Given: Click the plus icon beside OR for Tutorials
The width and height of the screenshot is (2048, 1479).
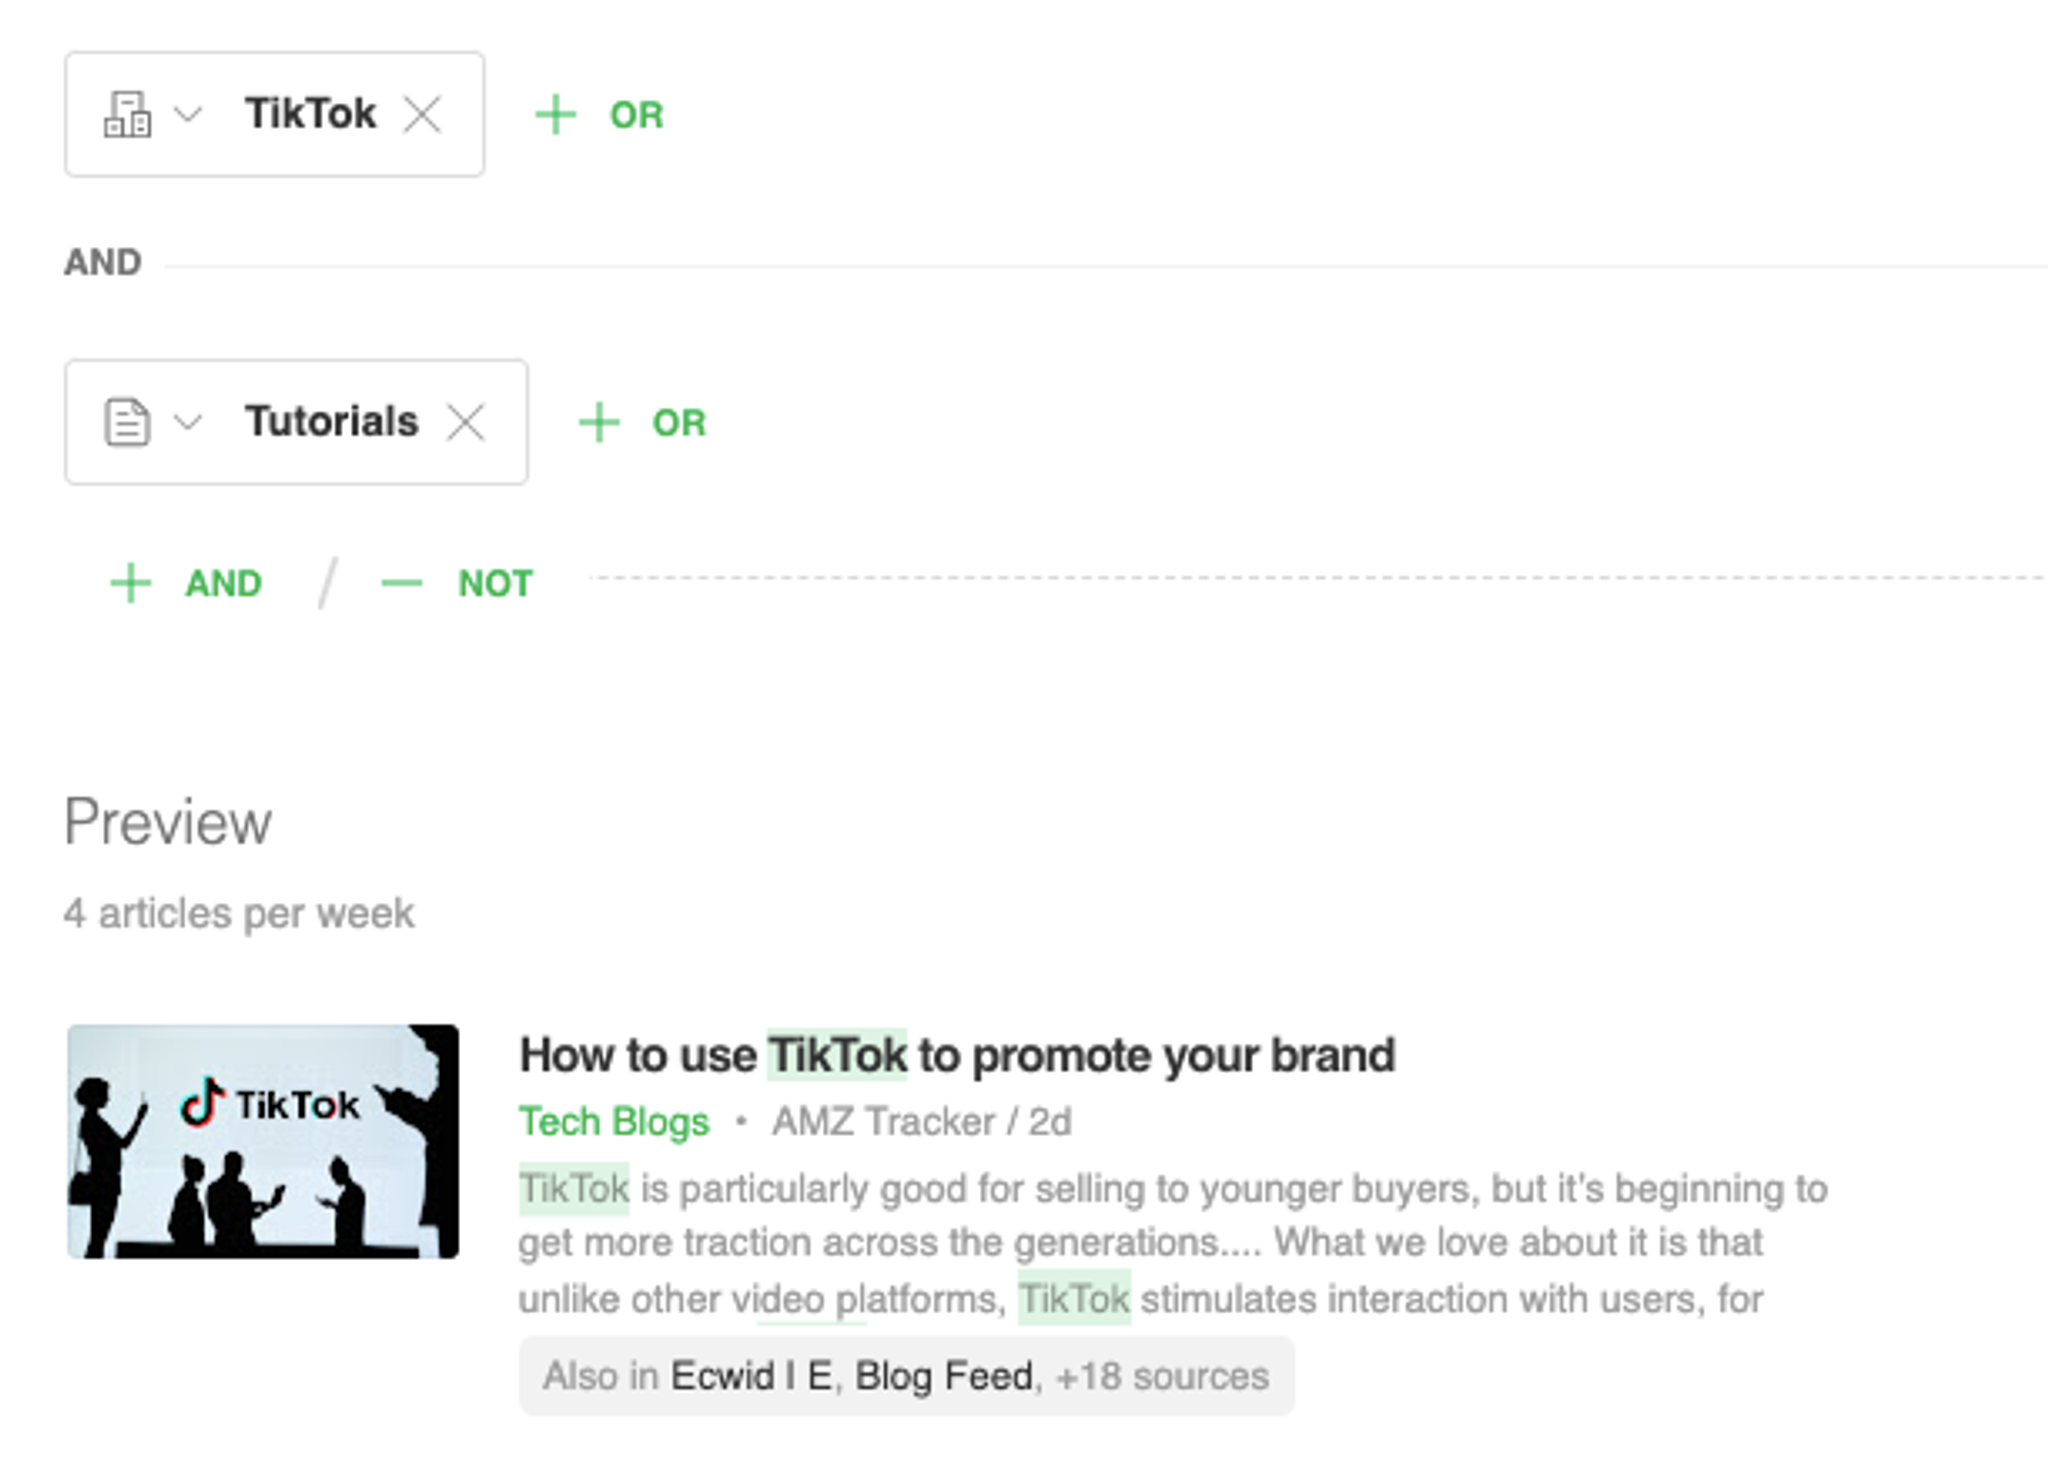Looking at the screenshot, I should [x=598, y=421].
